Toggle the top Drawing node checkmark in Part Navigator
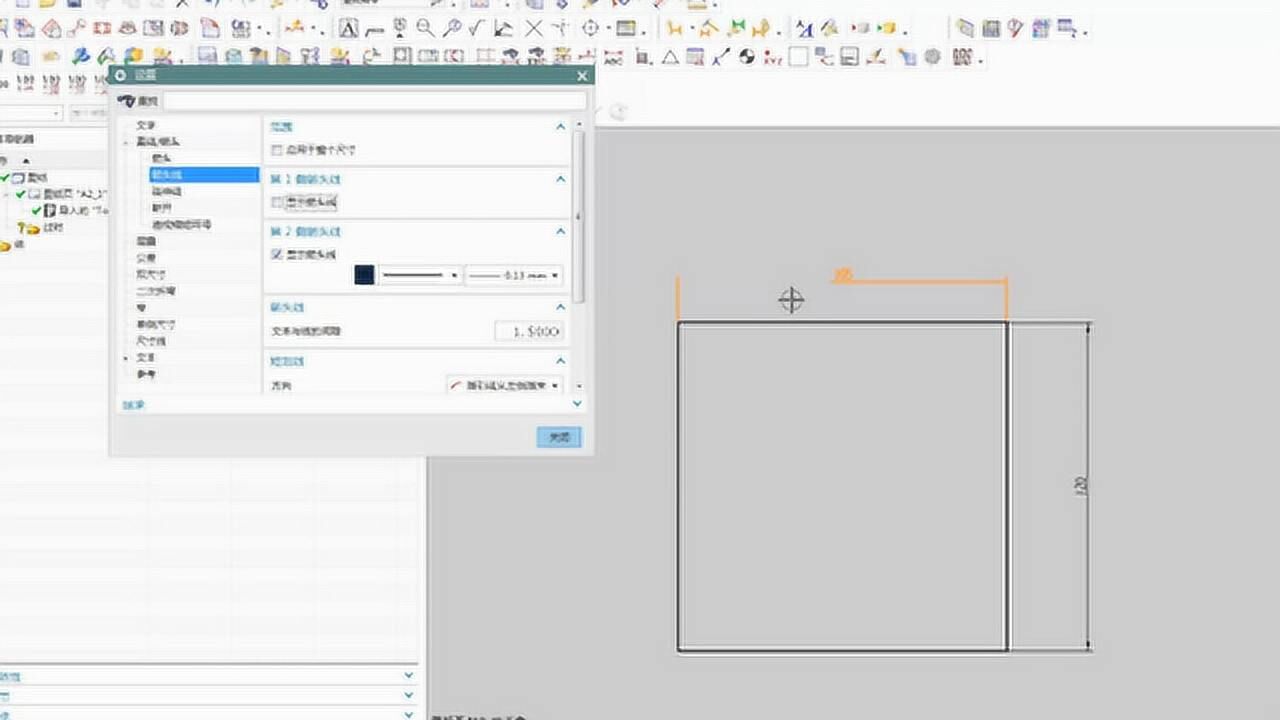The width and height of the screenshot is (1280, 720). point(5,177)
